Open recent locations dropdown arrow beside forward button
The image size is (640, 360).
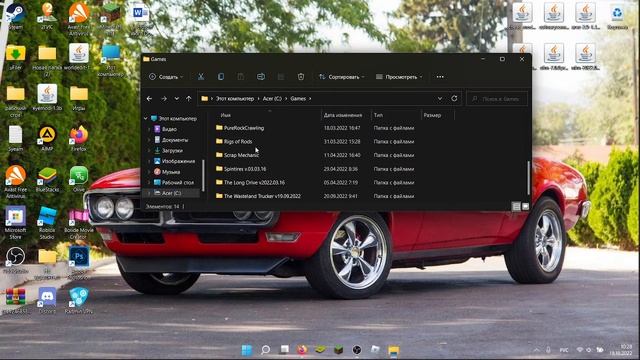[176, 99]
